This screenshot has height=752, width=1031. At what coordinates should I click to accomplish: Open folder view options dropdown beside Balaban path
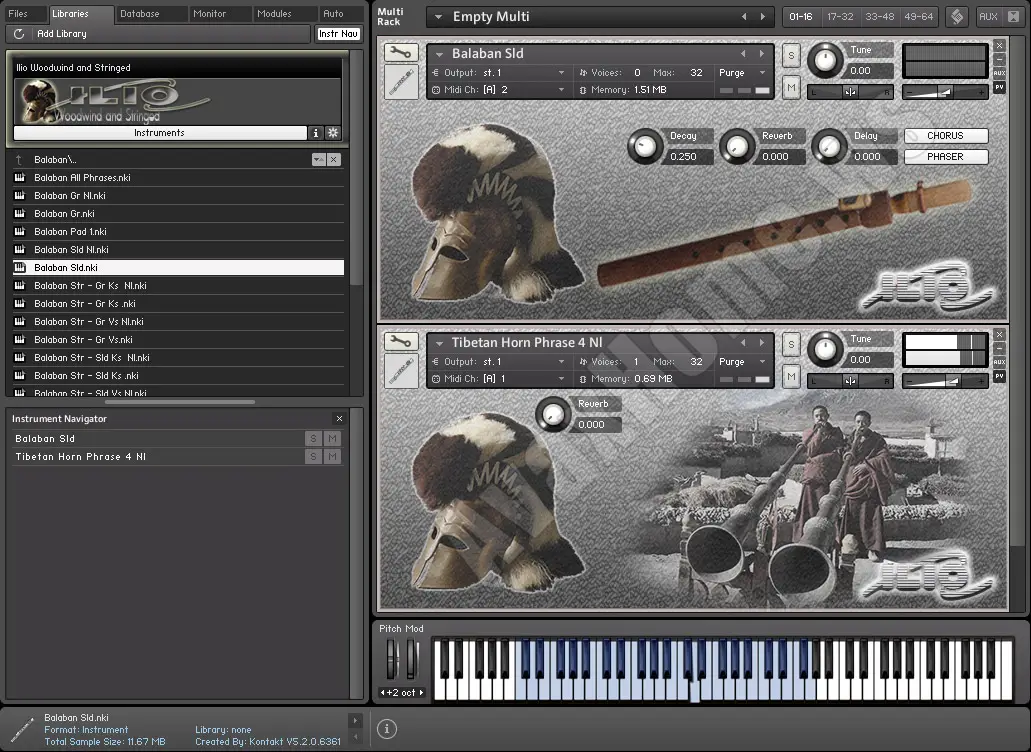click(x=319, y=160)
